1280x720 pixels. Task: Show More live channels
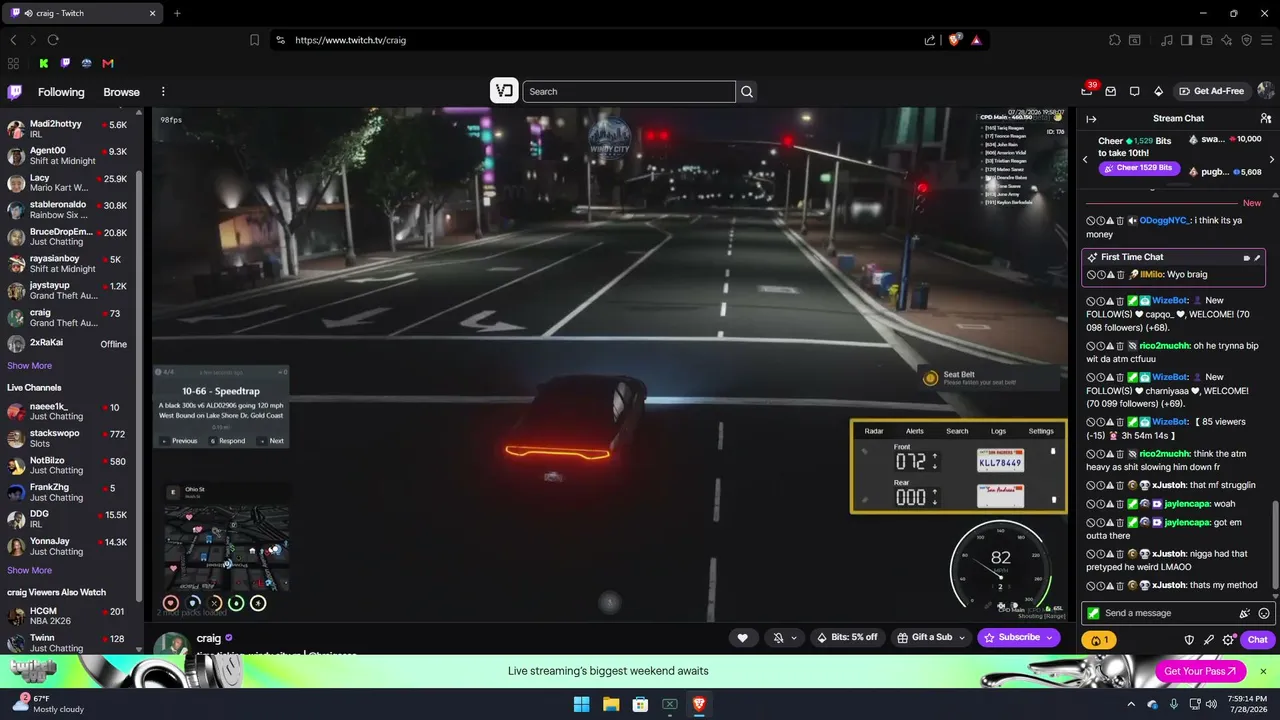[x=29, y=571]
